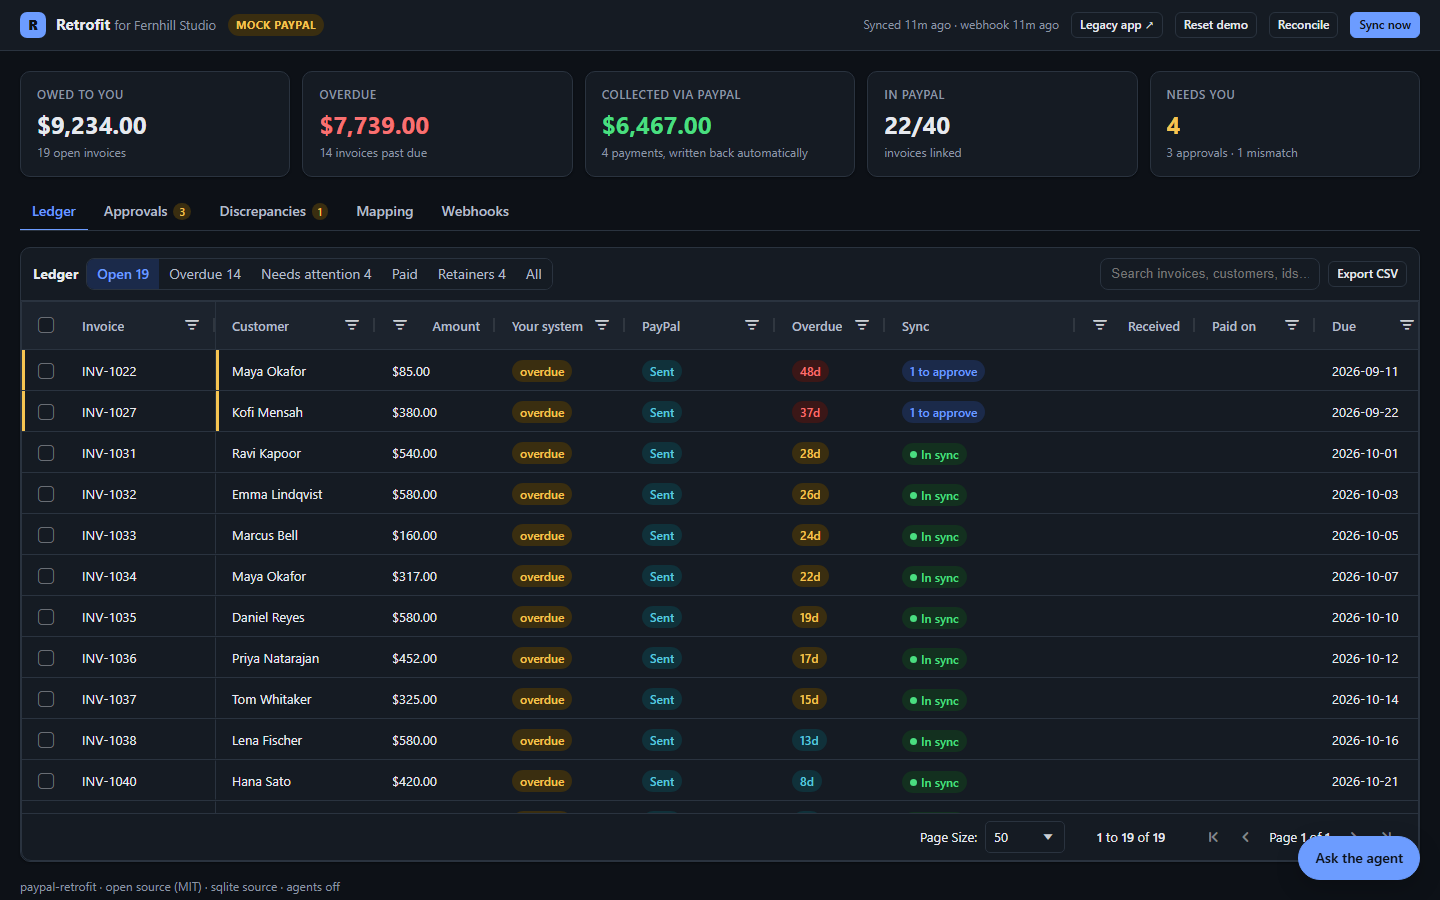This screenshot has width=1440, height=900.
Task: Open the Overdue column filter icon
Action: click(x=862, y=326)
